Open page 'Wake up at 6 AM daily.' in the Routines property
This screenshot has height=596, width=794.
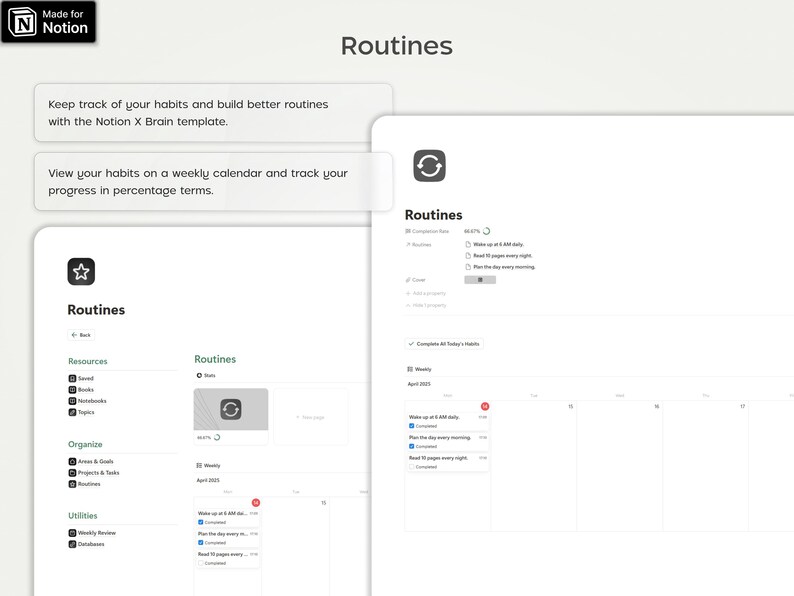(x=495, y=244)
